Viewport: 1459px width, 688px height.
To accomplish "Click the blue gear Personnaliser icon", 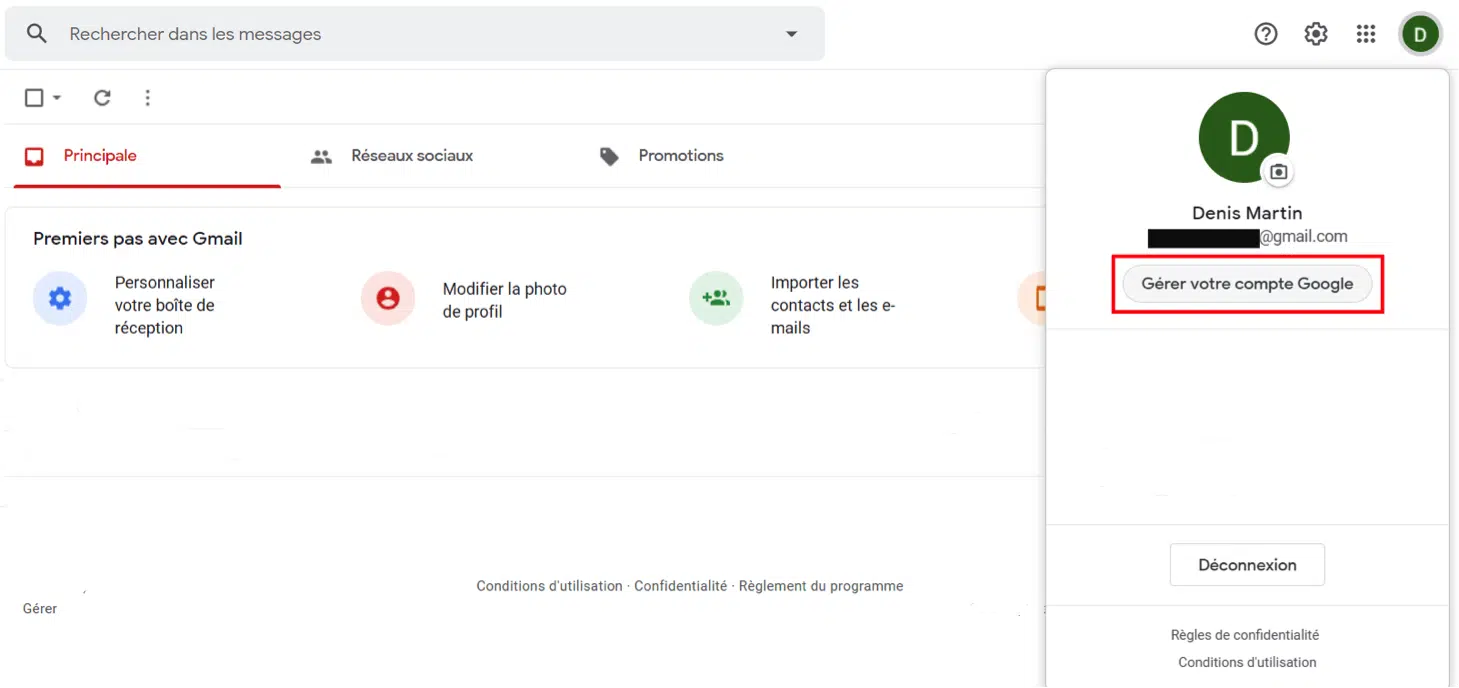I will (x=60, y=298).
